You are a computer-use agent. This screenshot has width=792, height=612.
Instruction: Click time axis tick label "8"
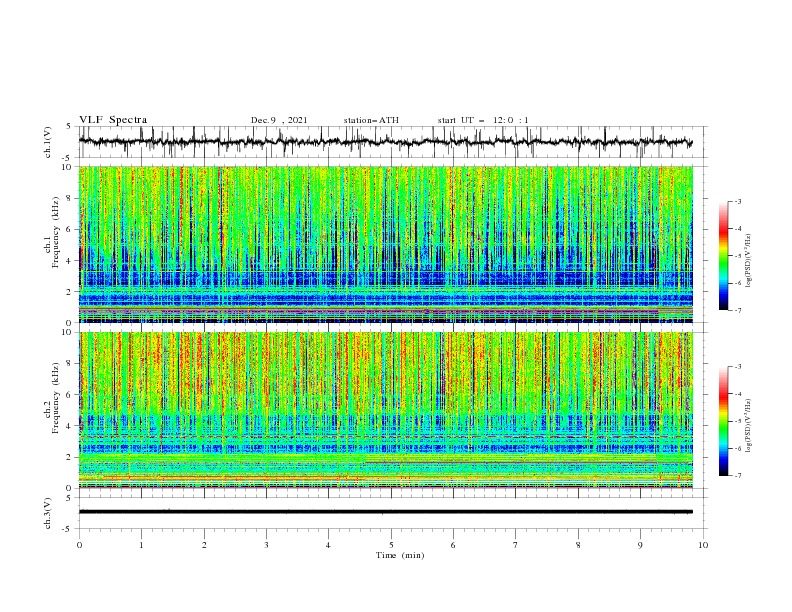point(578,545)
